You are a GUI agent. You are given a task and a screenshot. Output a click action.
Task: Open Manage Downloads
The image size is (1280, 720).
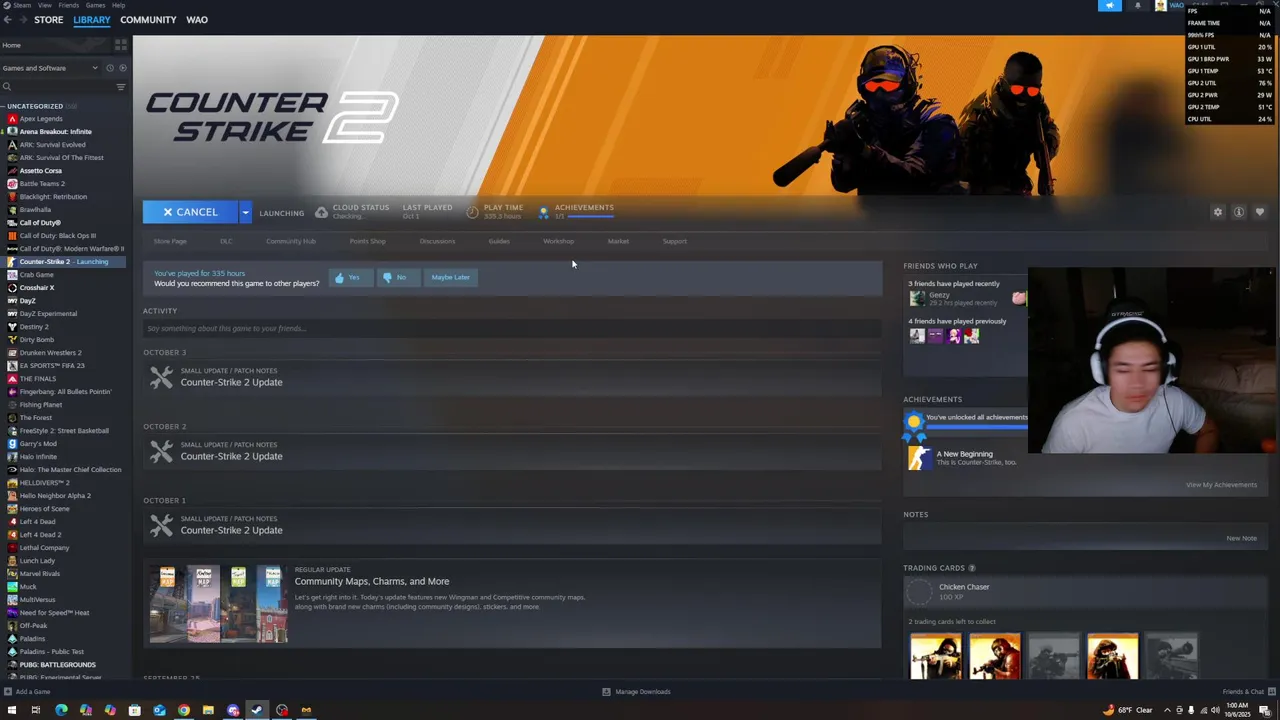[x=636, y=692]
